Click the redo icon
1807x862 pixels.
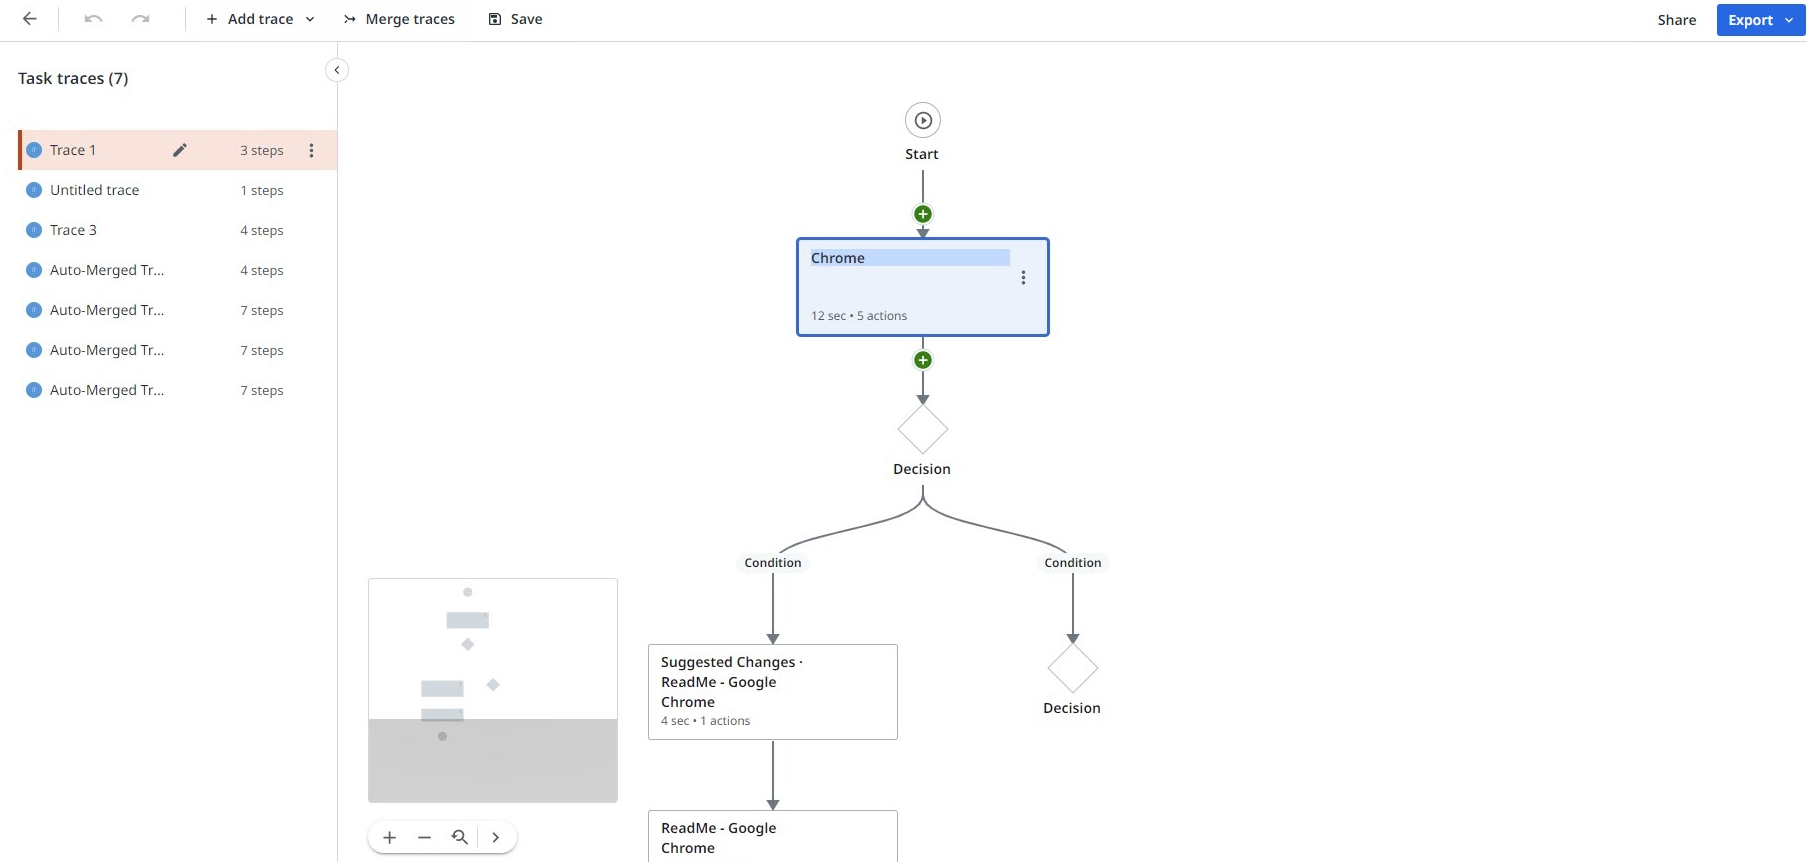141,19
